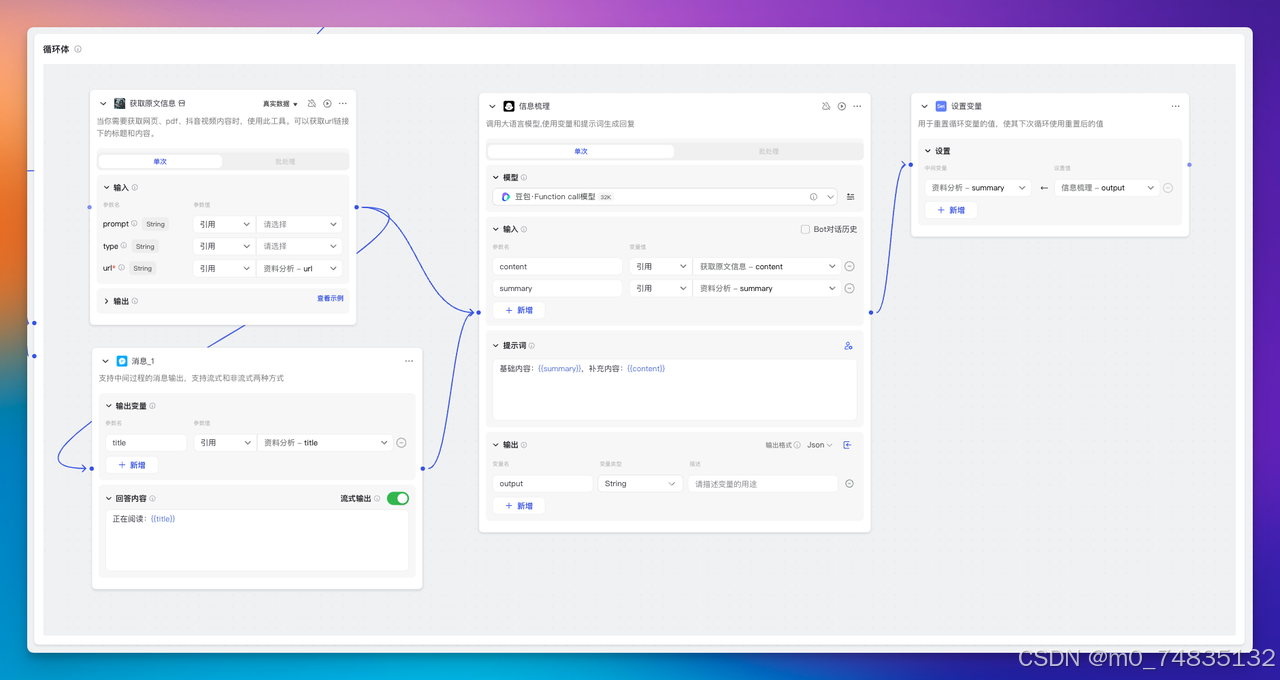Image resolution: width=1280 pixels, height=680 pixels.
Task: Click the 设置变量 node icon
Action: (941, 106)
